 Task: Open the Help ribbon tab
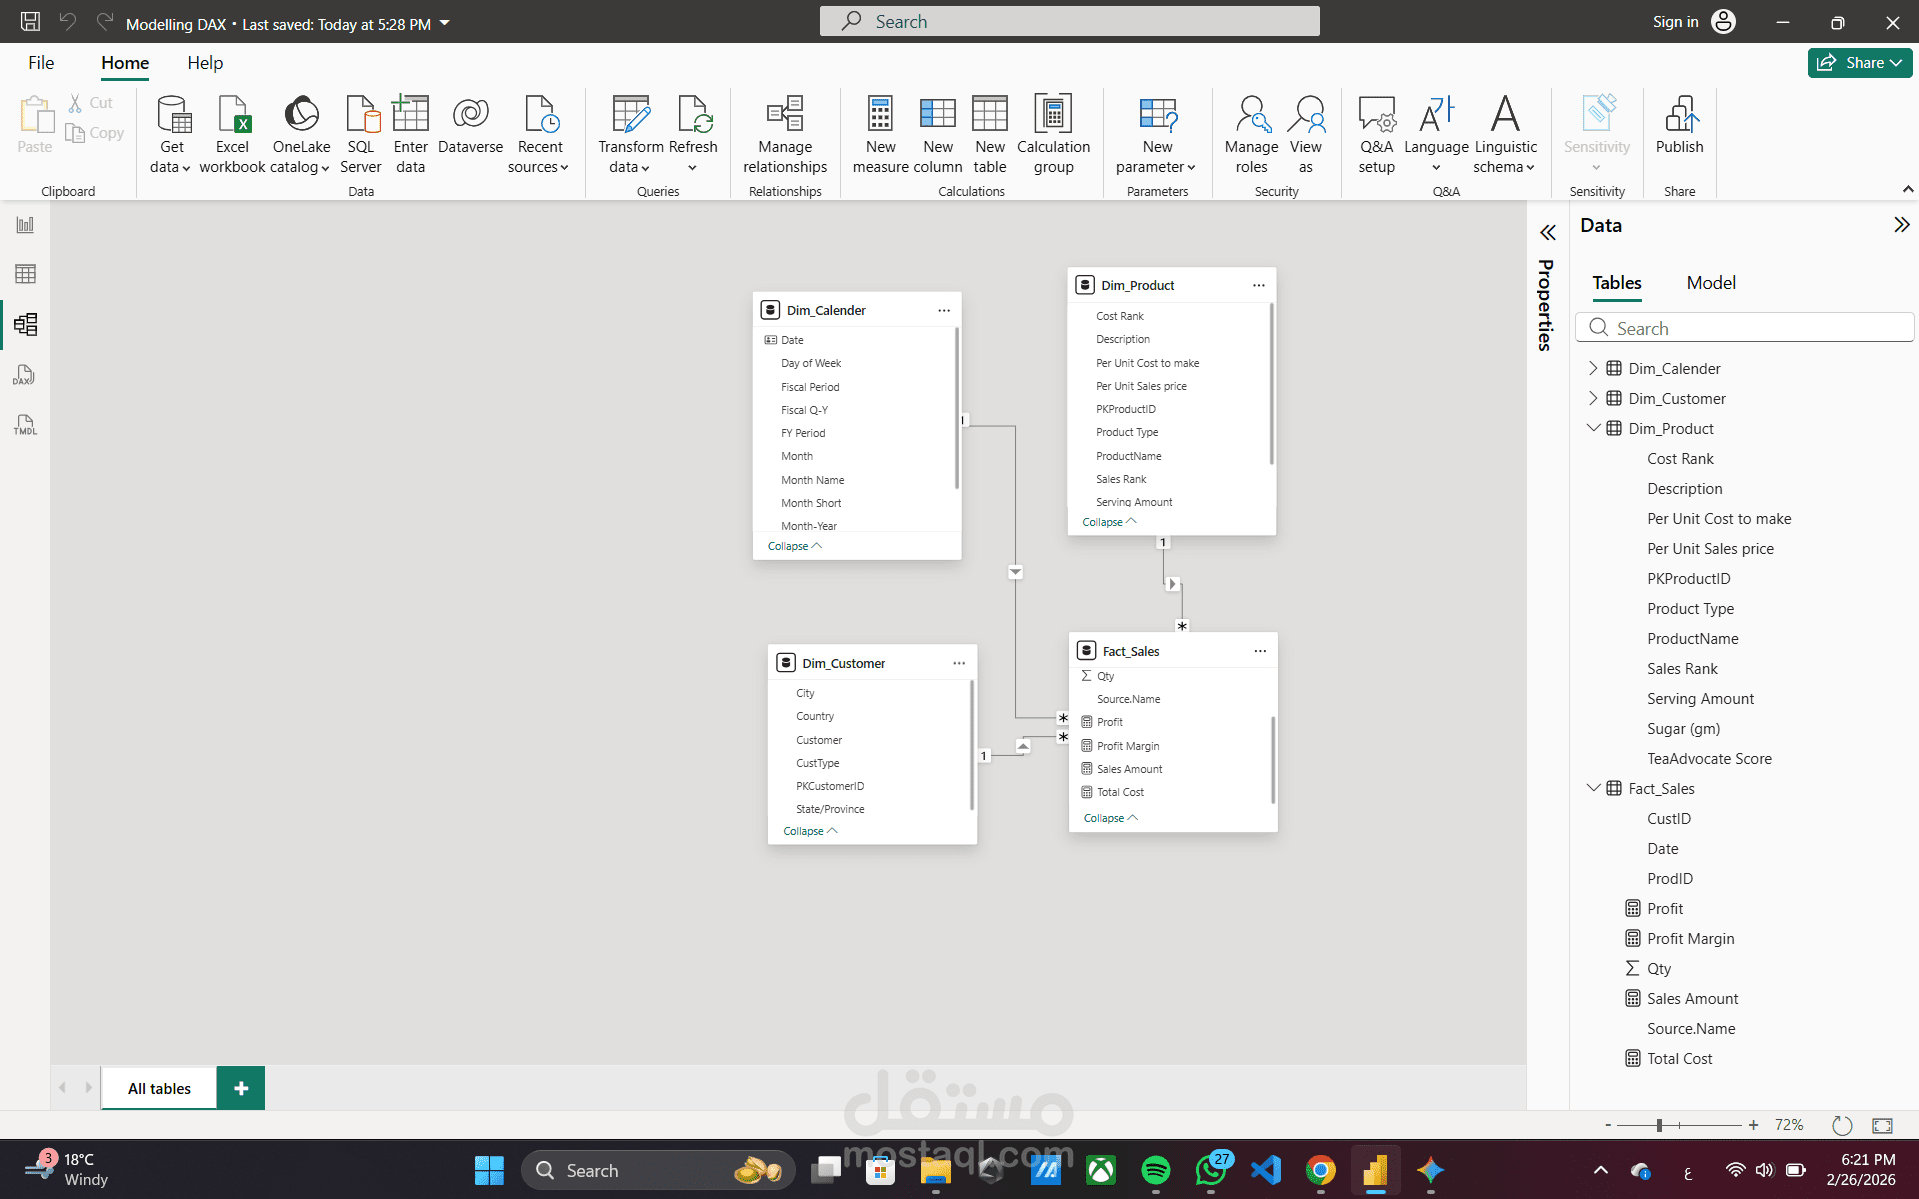(204, 62)
